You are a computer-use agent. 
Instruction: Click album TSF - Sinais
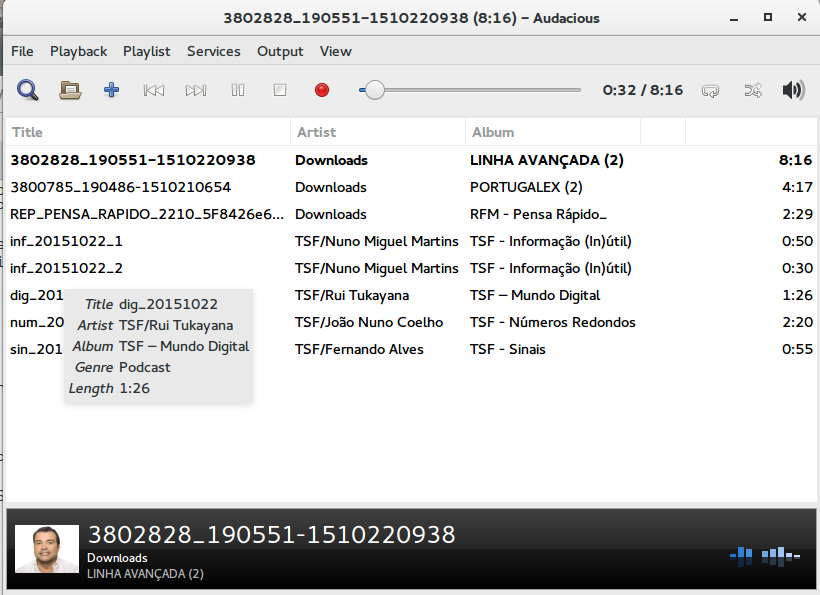coord(507,349)
